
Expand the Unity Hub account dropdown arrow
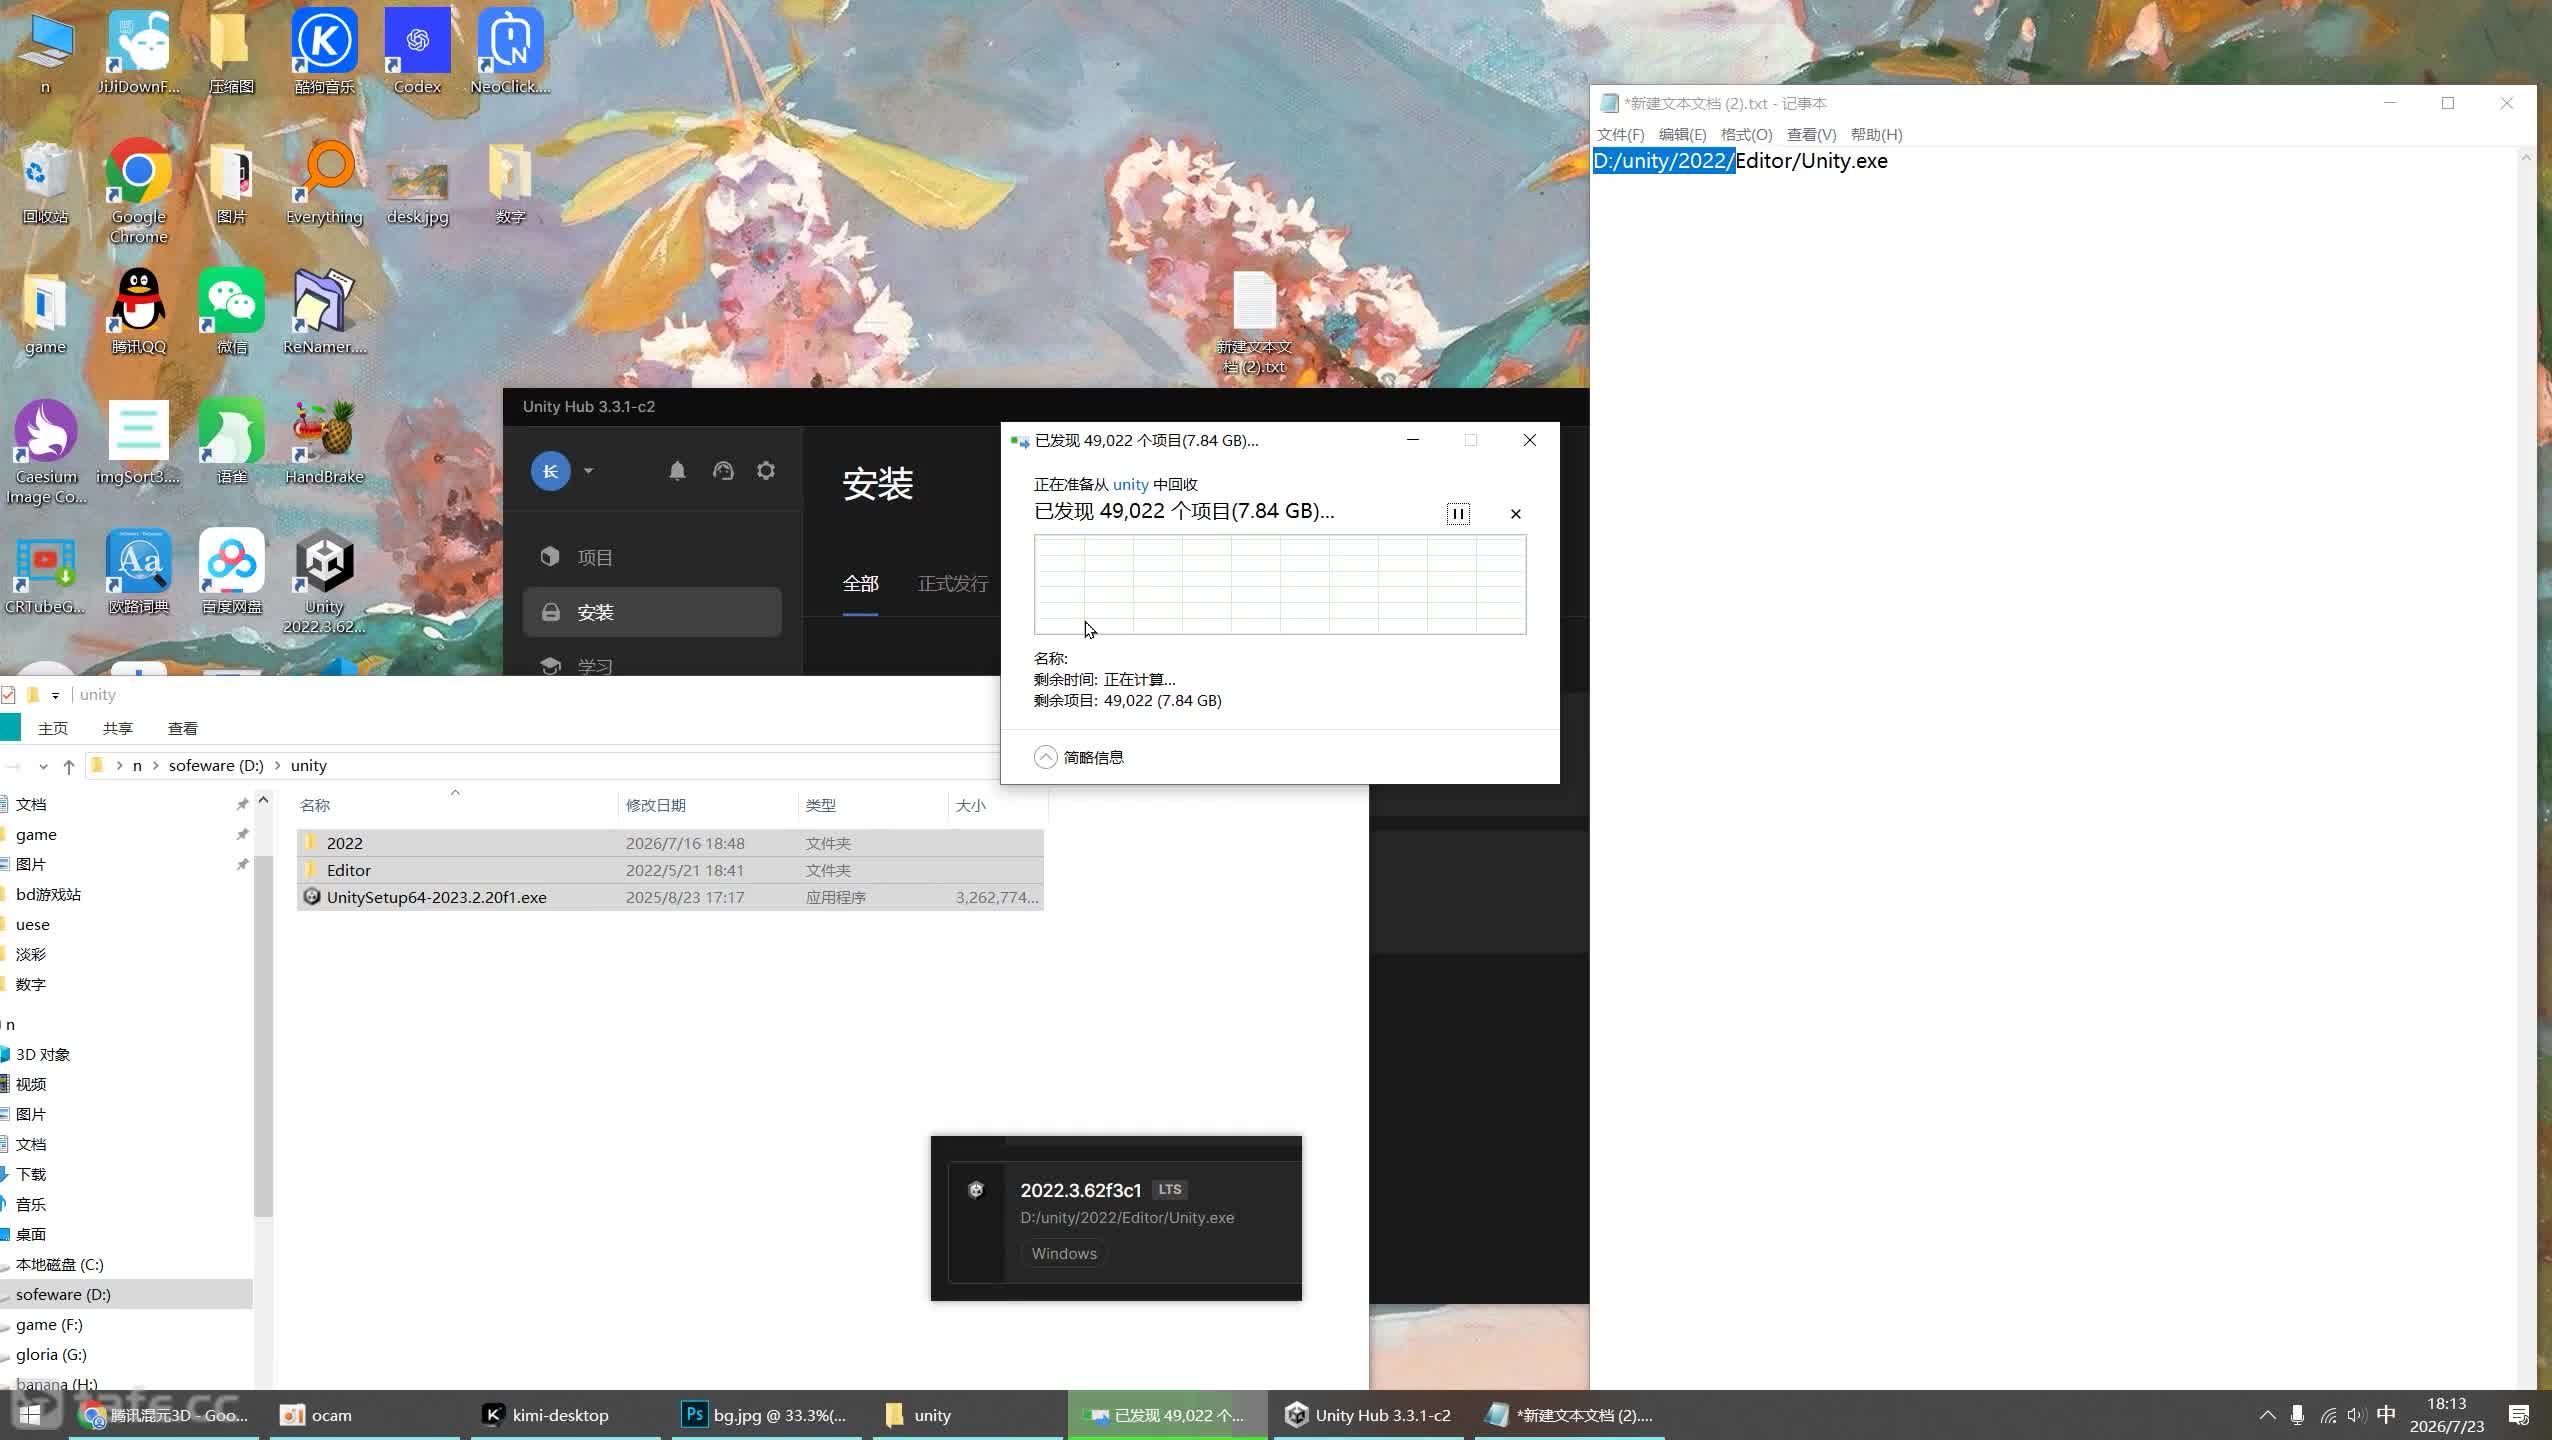tap(588, 471)
